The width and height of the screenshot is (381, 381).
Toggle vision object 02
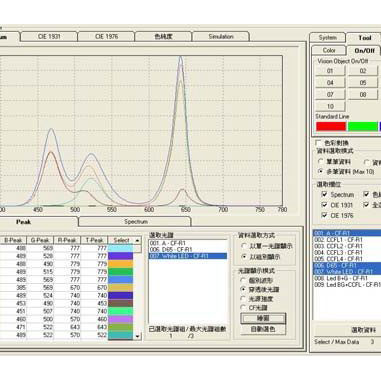[x=363, y=71]
